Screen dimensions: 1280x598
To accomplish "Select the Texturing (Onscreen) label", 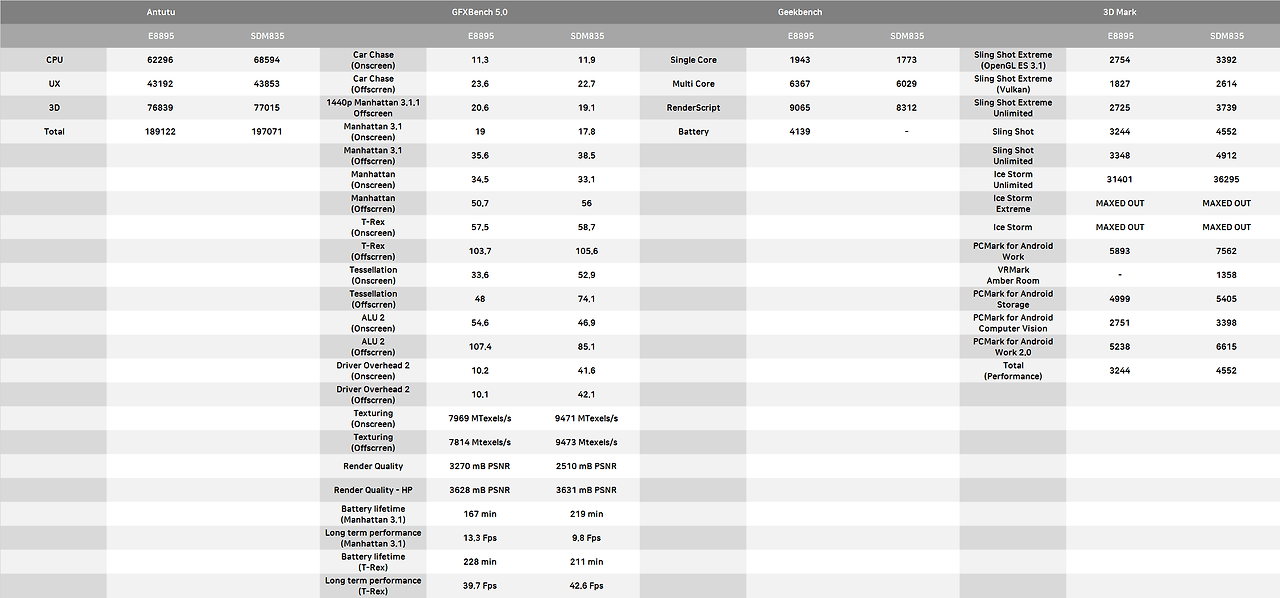I will tap(373, 419).
